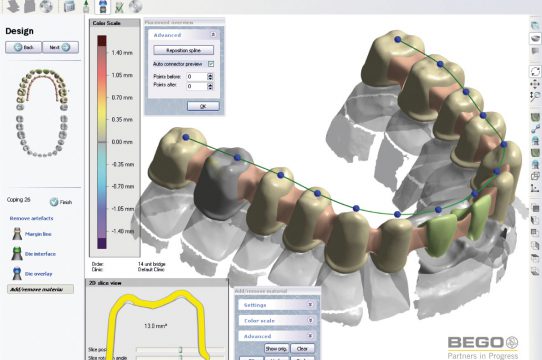Select Add/remove material option
542x360 pixels.
tap(40, 289)
